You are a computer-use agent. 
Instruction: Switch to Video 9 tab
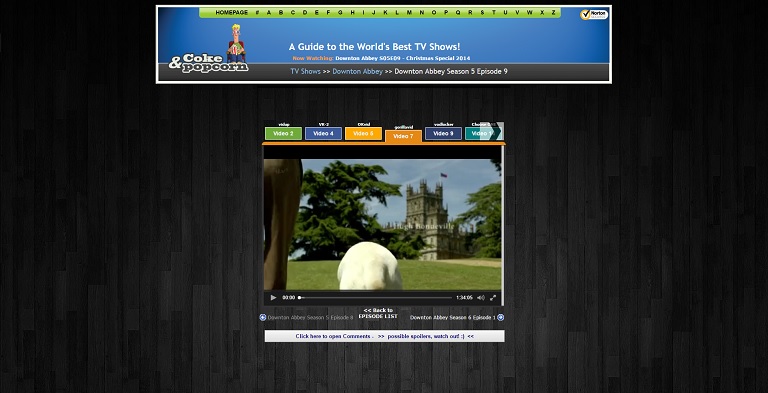pyautogui.click(x=443, y=133)
